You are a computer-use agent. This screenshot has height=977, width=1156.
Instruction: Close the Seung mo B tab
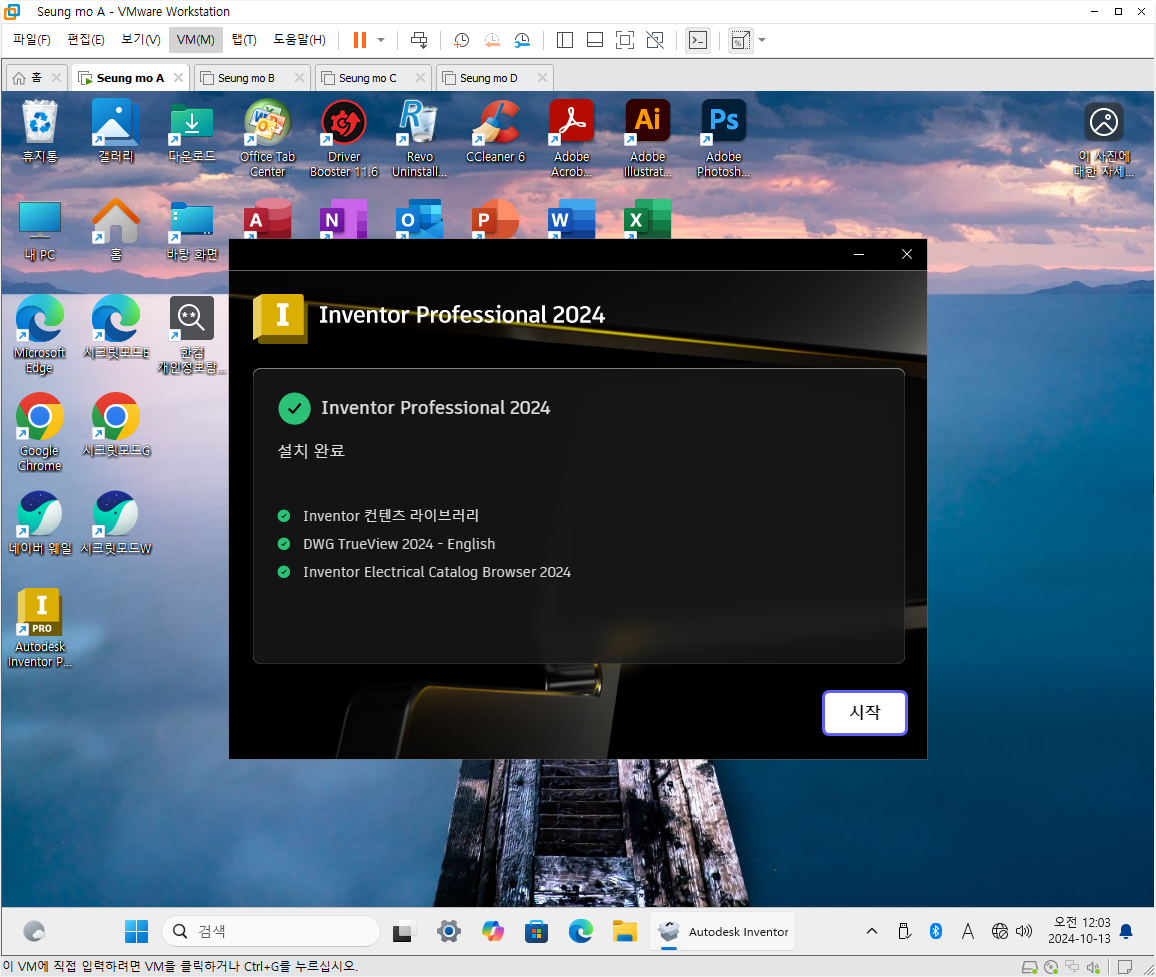point(299,77)
